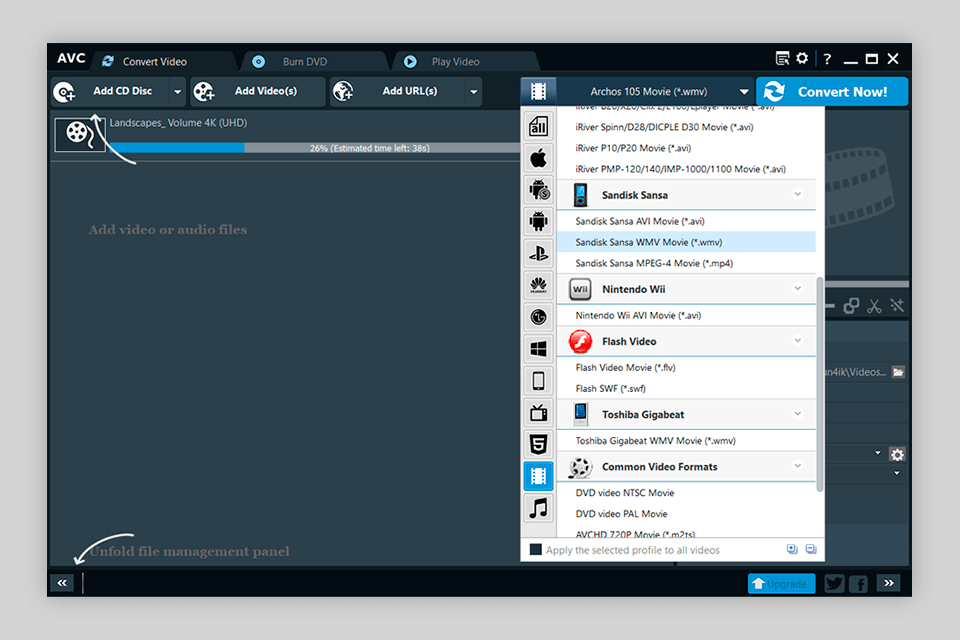Viewport: 960px width, 640px height.
Task: Unfold the file management panel arrows
Action: pos(62,583)
